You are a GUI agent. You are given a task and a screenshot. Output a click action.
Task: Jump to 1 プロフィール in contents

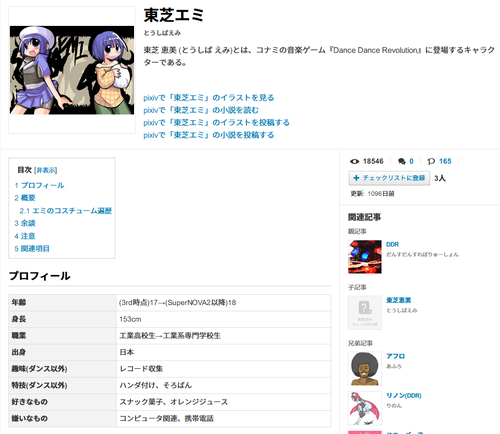click(x=39, y=185)
